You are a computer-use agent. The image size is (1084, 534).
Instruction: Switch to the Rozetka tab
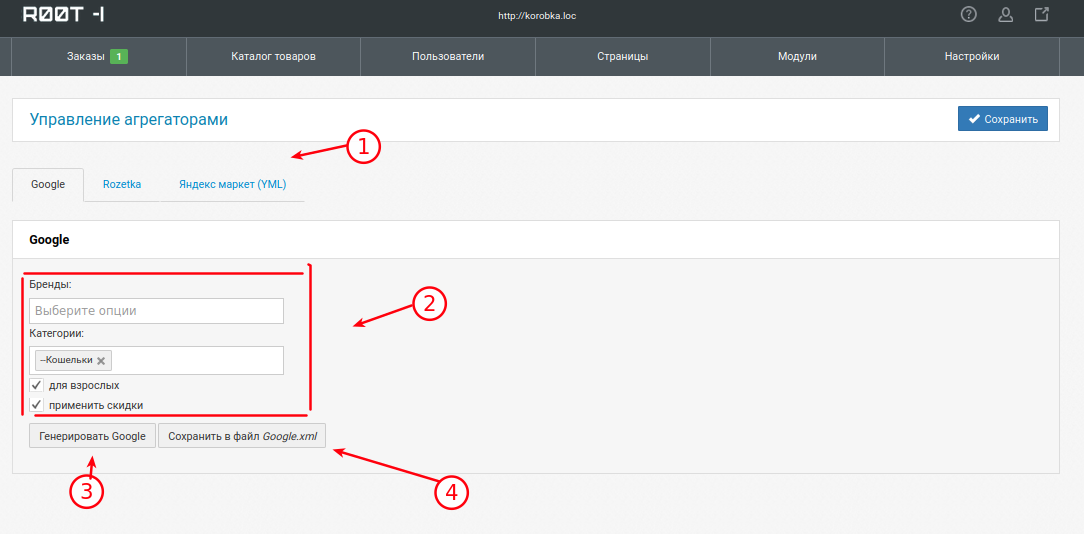(x=122, y=185)
